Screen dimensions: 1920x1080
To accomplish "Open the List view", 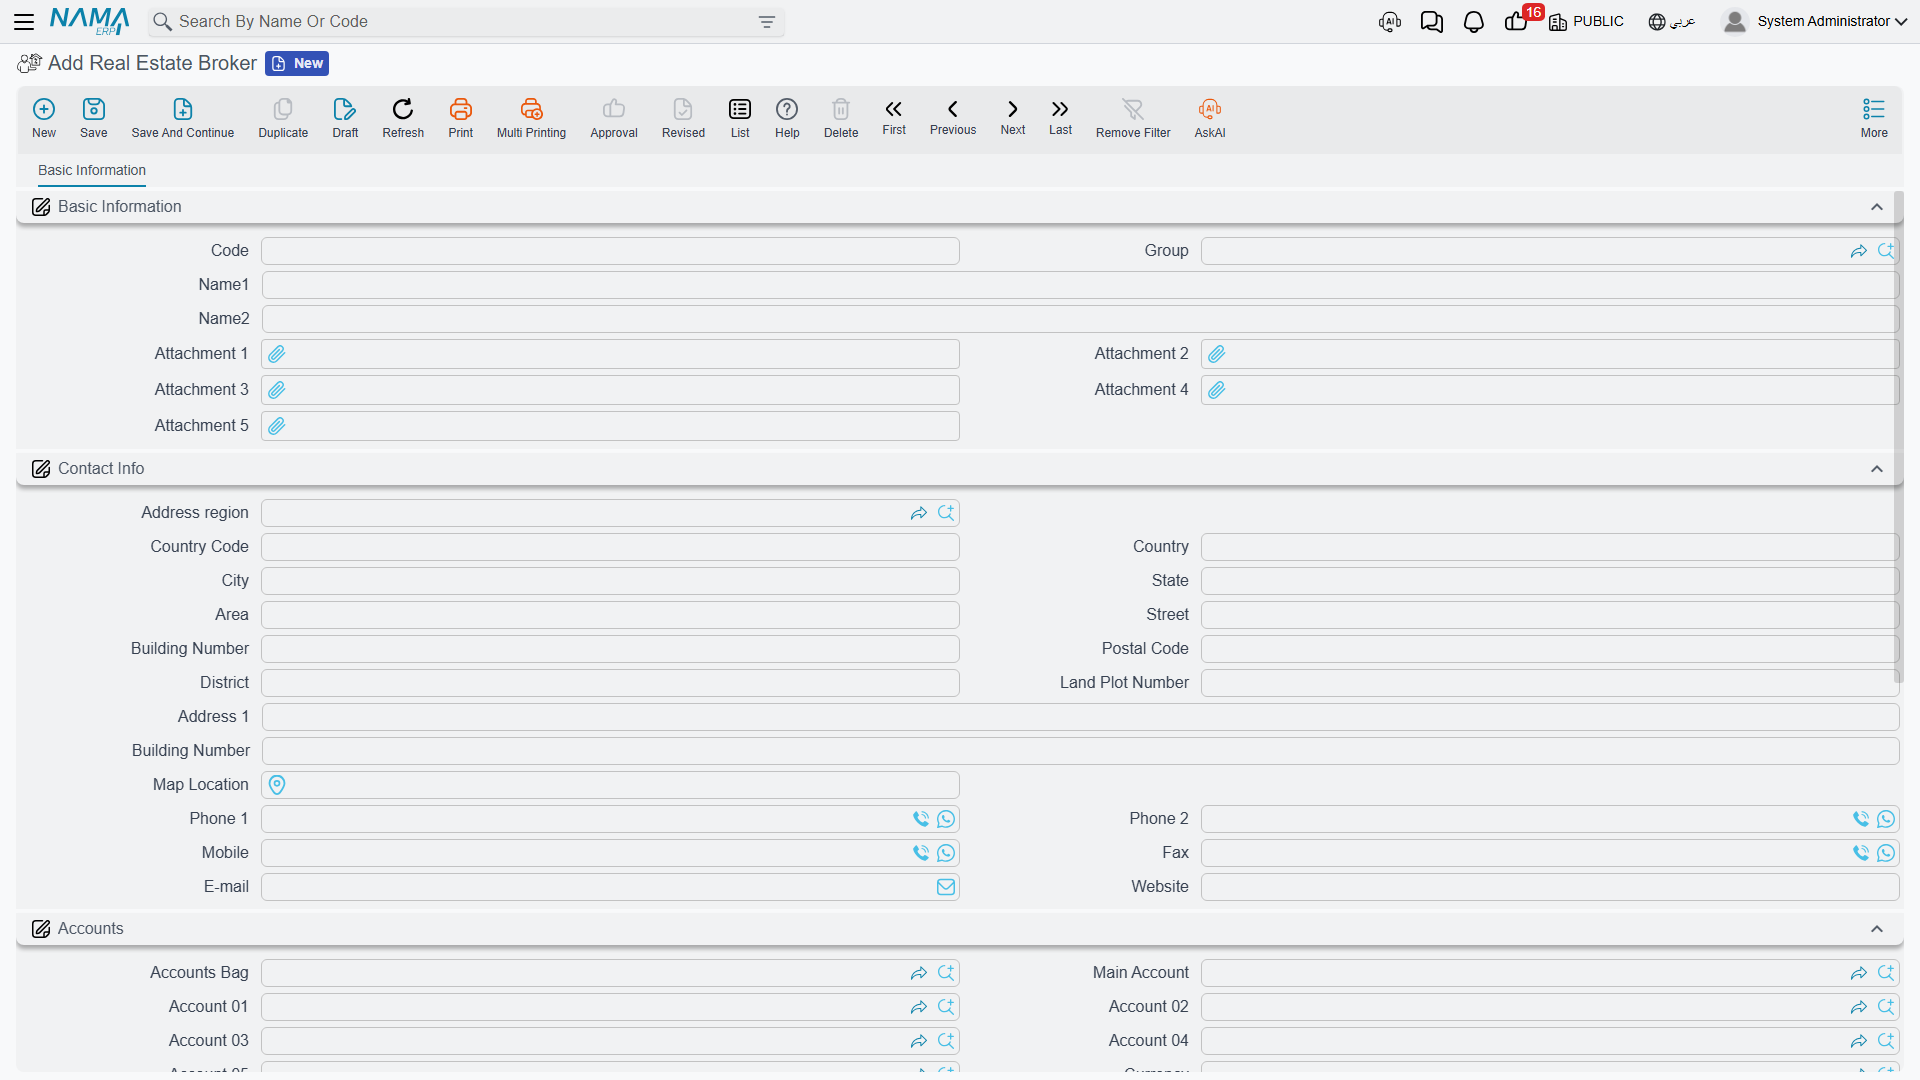I will (740, 118).
